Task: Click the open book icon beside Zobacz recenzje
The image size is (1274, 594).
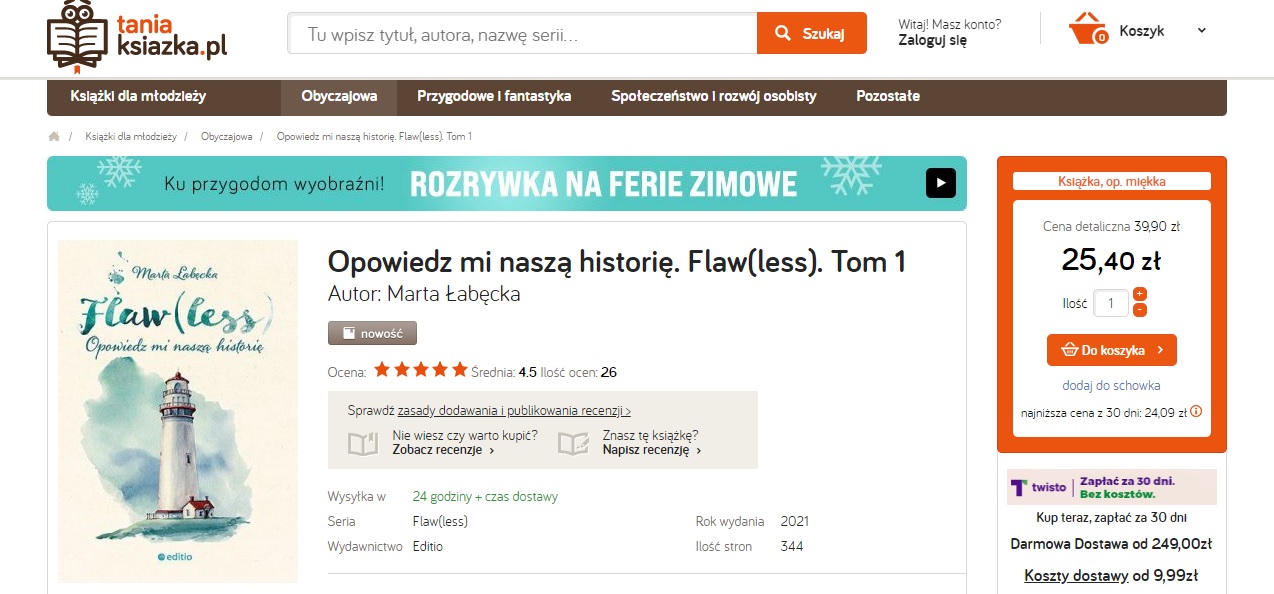Action: click(363, 443)
